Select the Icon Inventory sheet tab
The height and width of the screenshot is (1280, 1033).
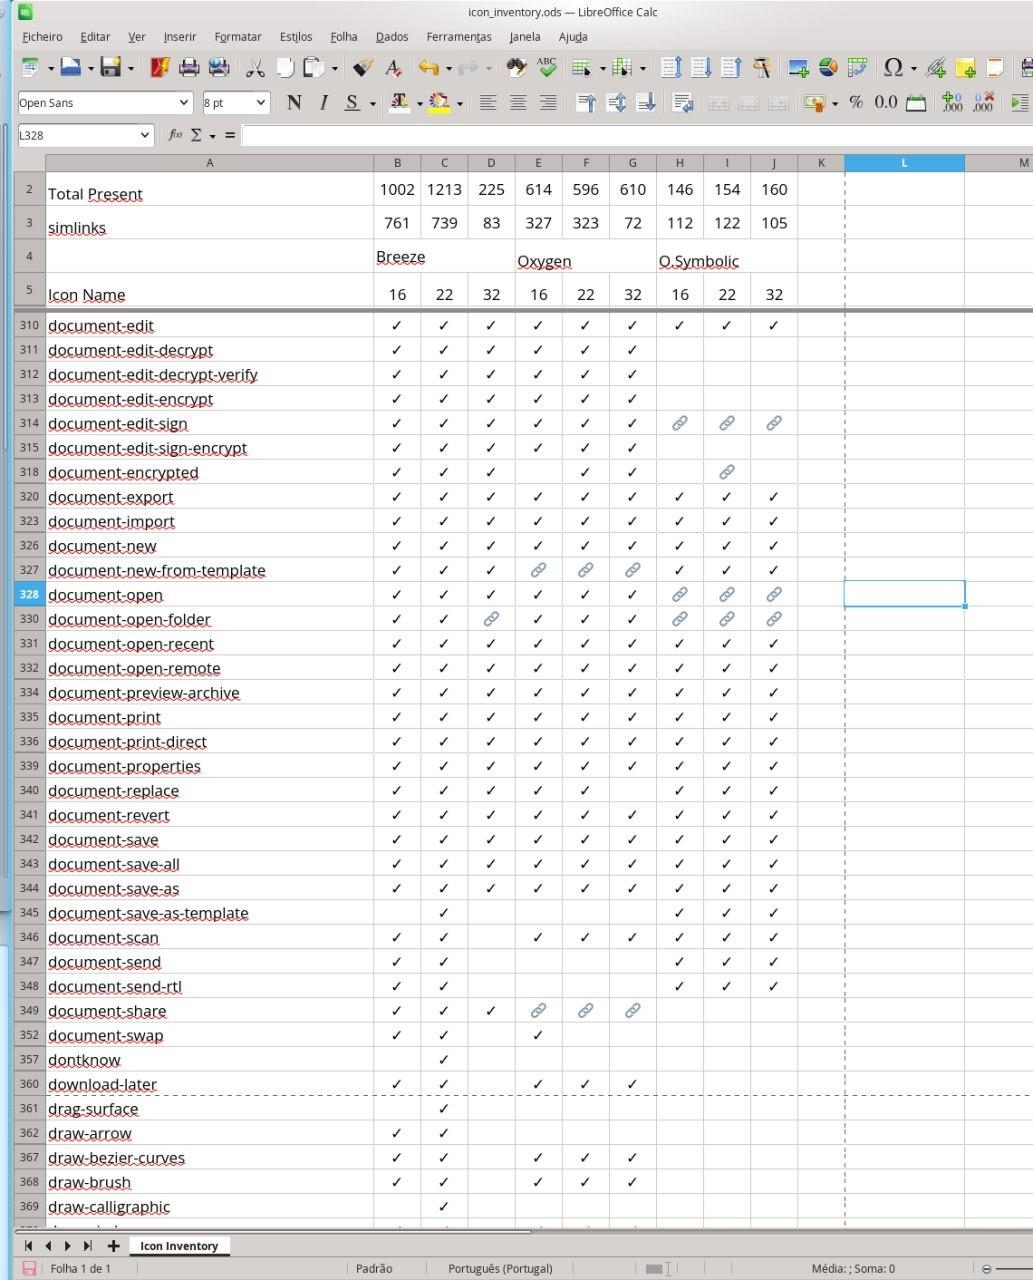point(179,1246)
